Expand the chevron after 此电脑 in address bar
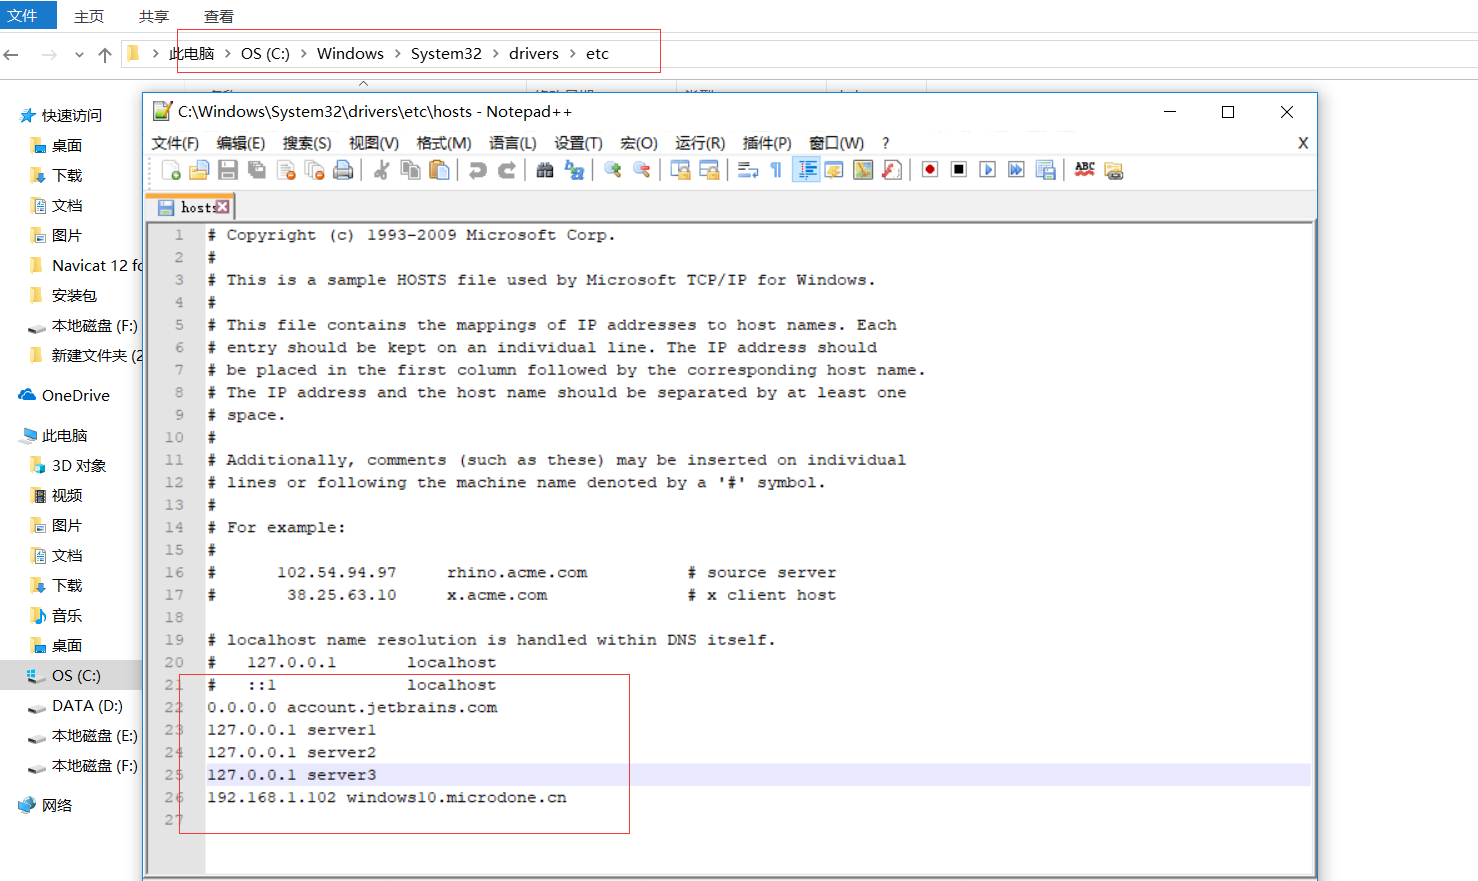The width and height of the screenshot is (1478, 881). coord(228,53)
